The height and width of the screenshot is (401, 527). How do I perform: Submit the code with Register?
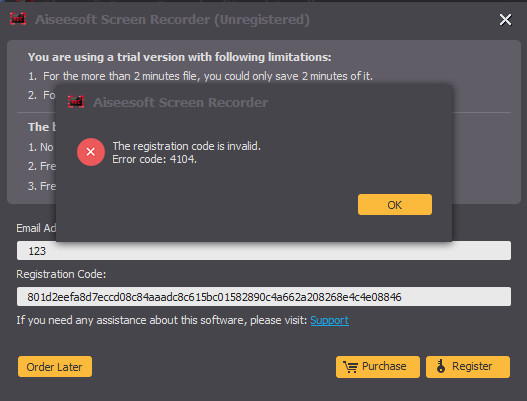pos(468,367)
